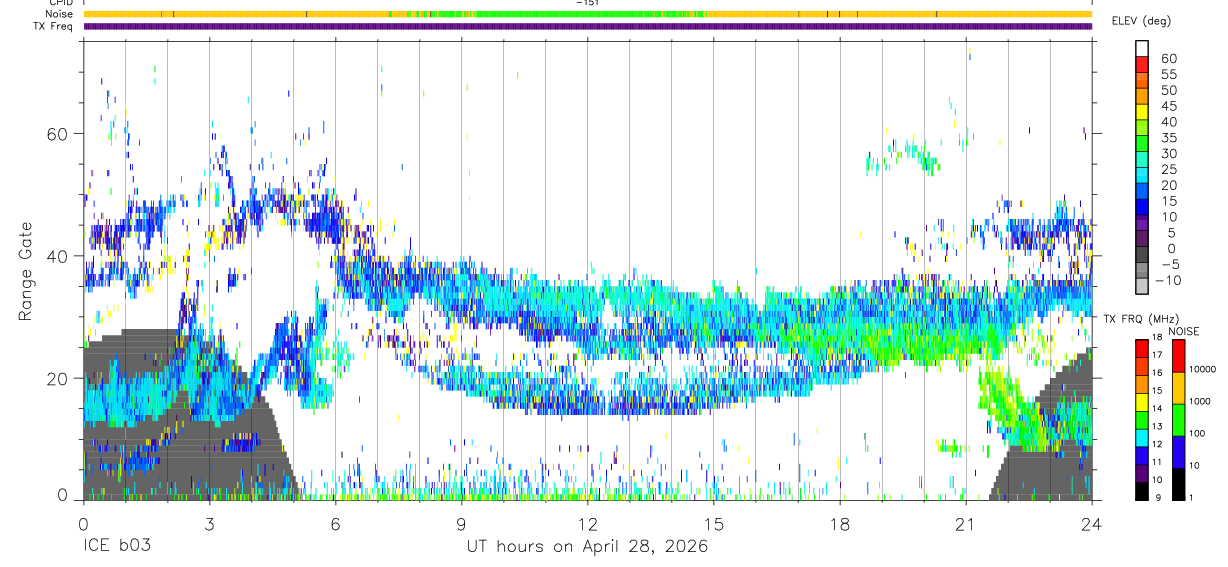Viewport: 1228px width, 567px height.
Task: Click the 'Noise' row label at top
Action: (x=60, y=14)
